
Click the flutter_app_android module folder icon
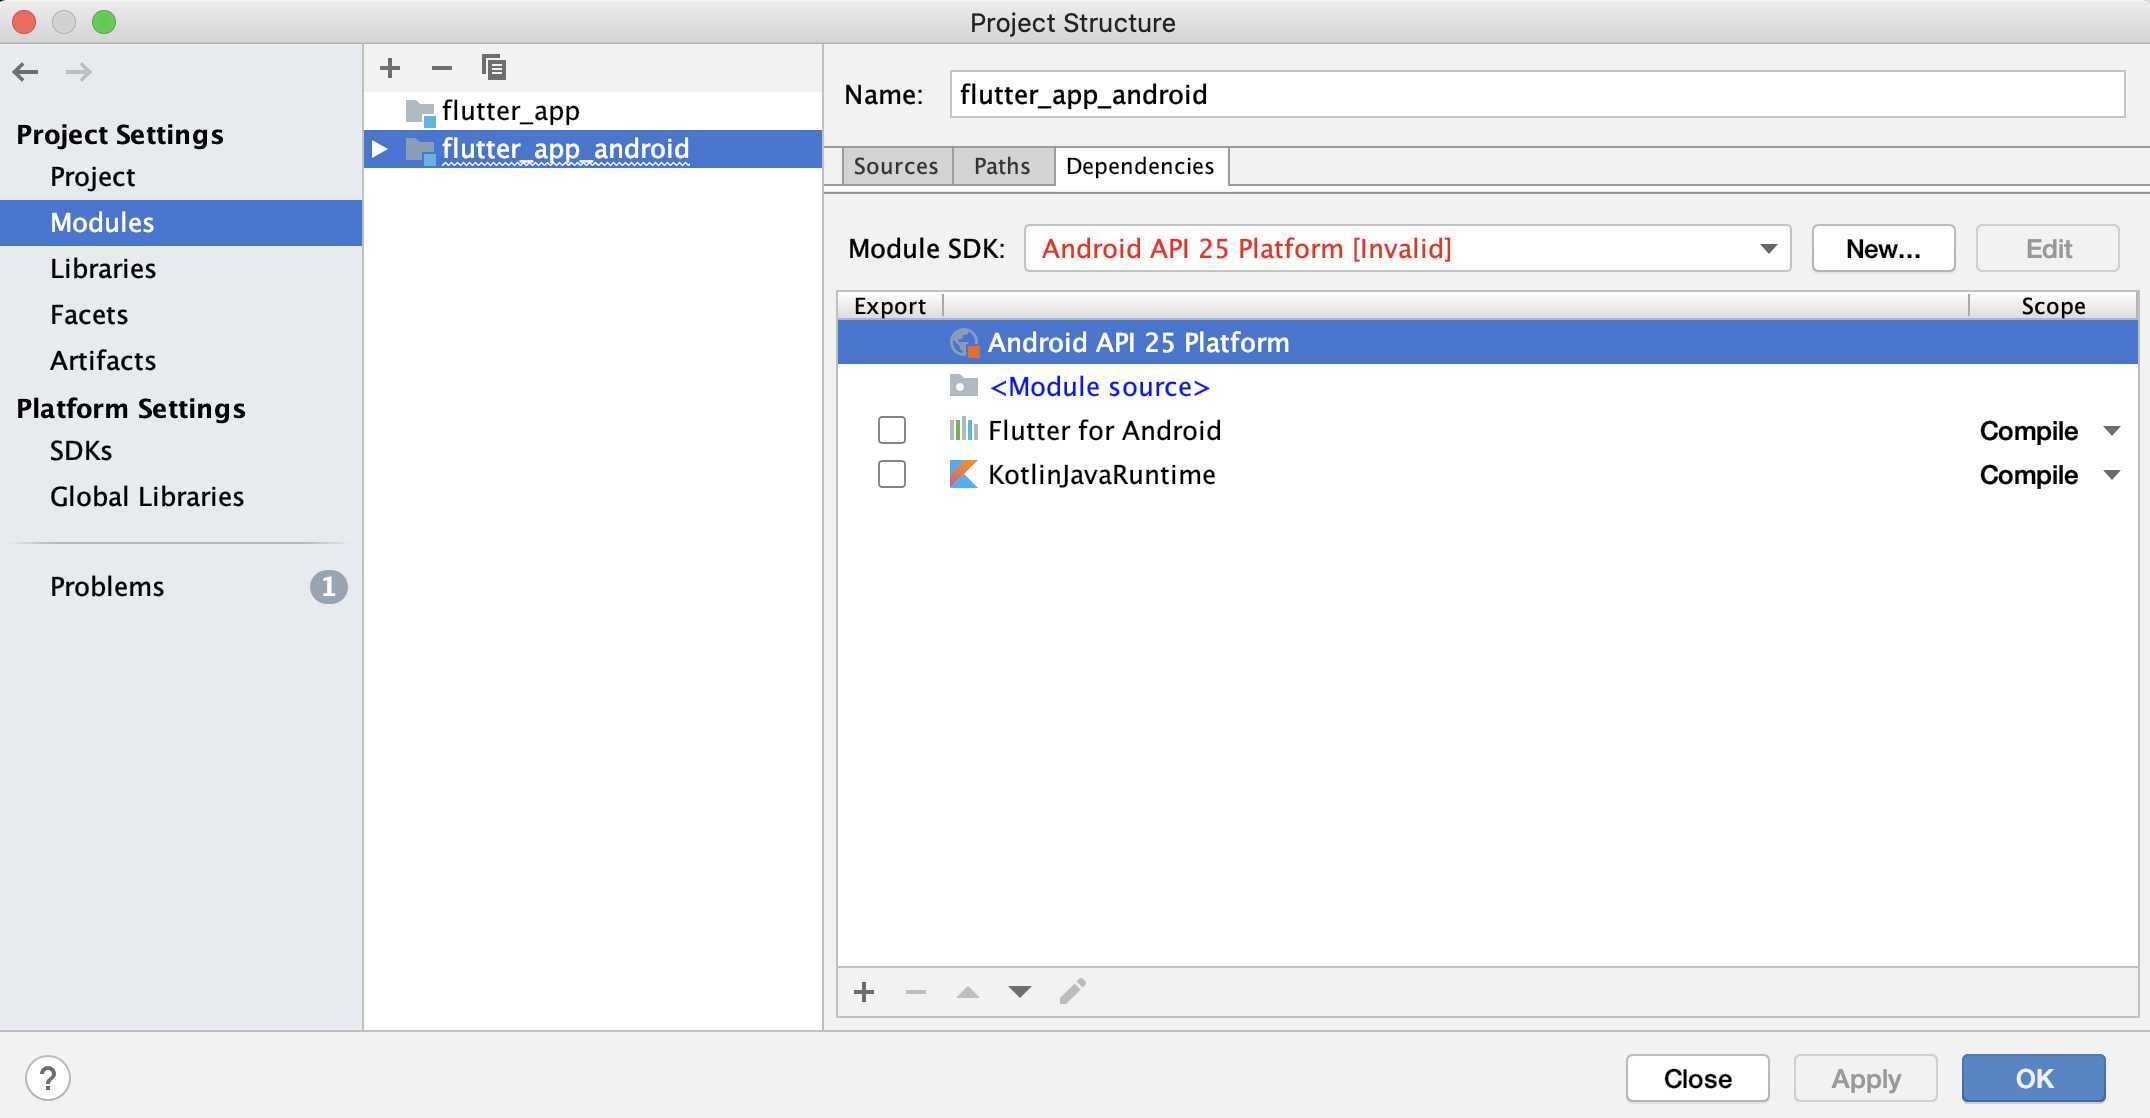(420, 150)
